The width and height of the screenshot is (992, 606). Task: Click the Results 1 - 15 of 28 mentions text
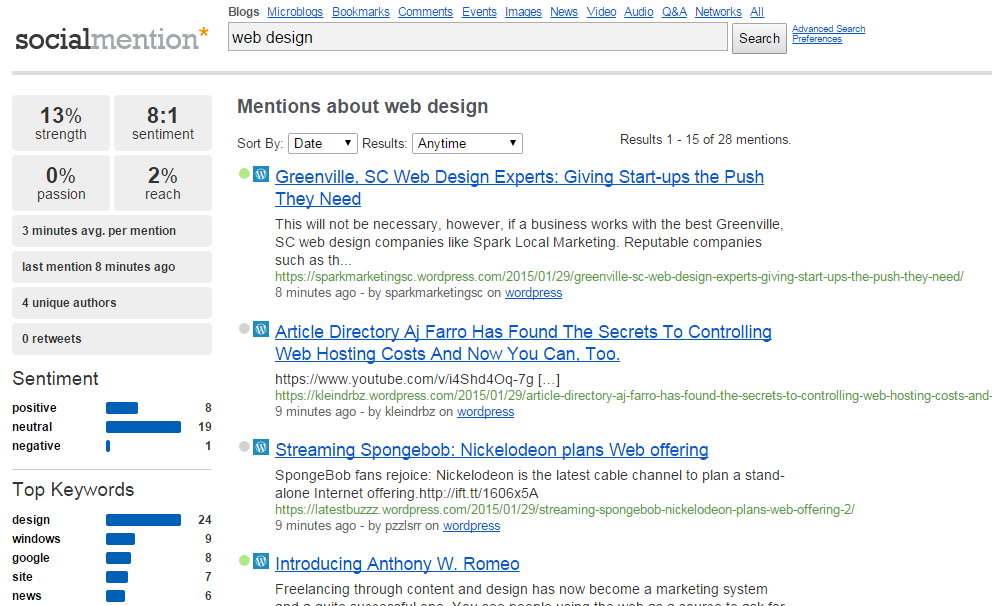[x=705, y=139]
